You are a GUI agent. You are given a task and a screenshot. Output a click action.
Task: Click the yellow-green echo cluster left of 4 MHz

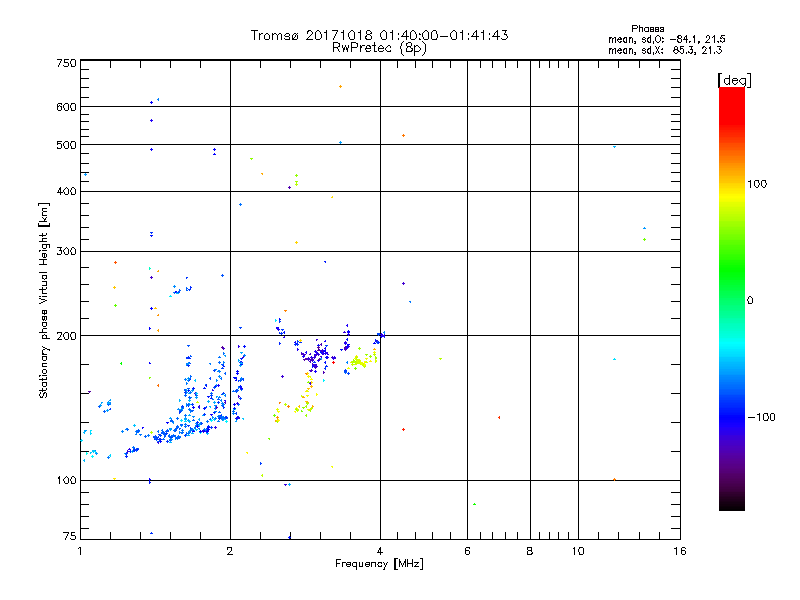(x=363, y=359)
